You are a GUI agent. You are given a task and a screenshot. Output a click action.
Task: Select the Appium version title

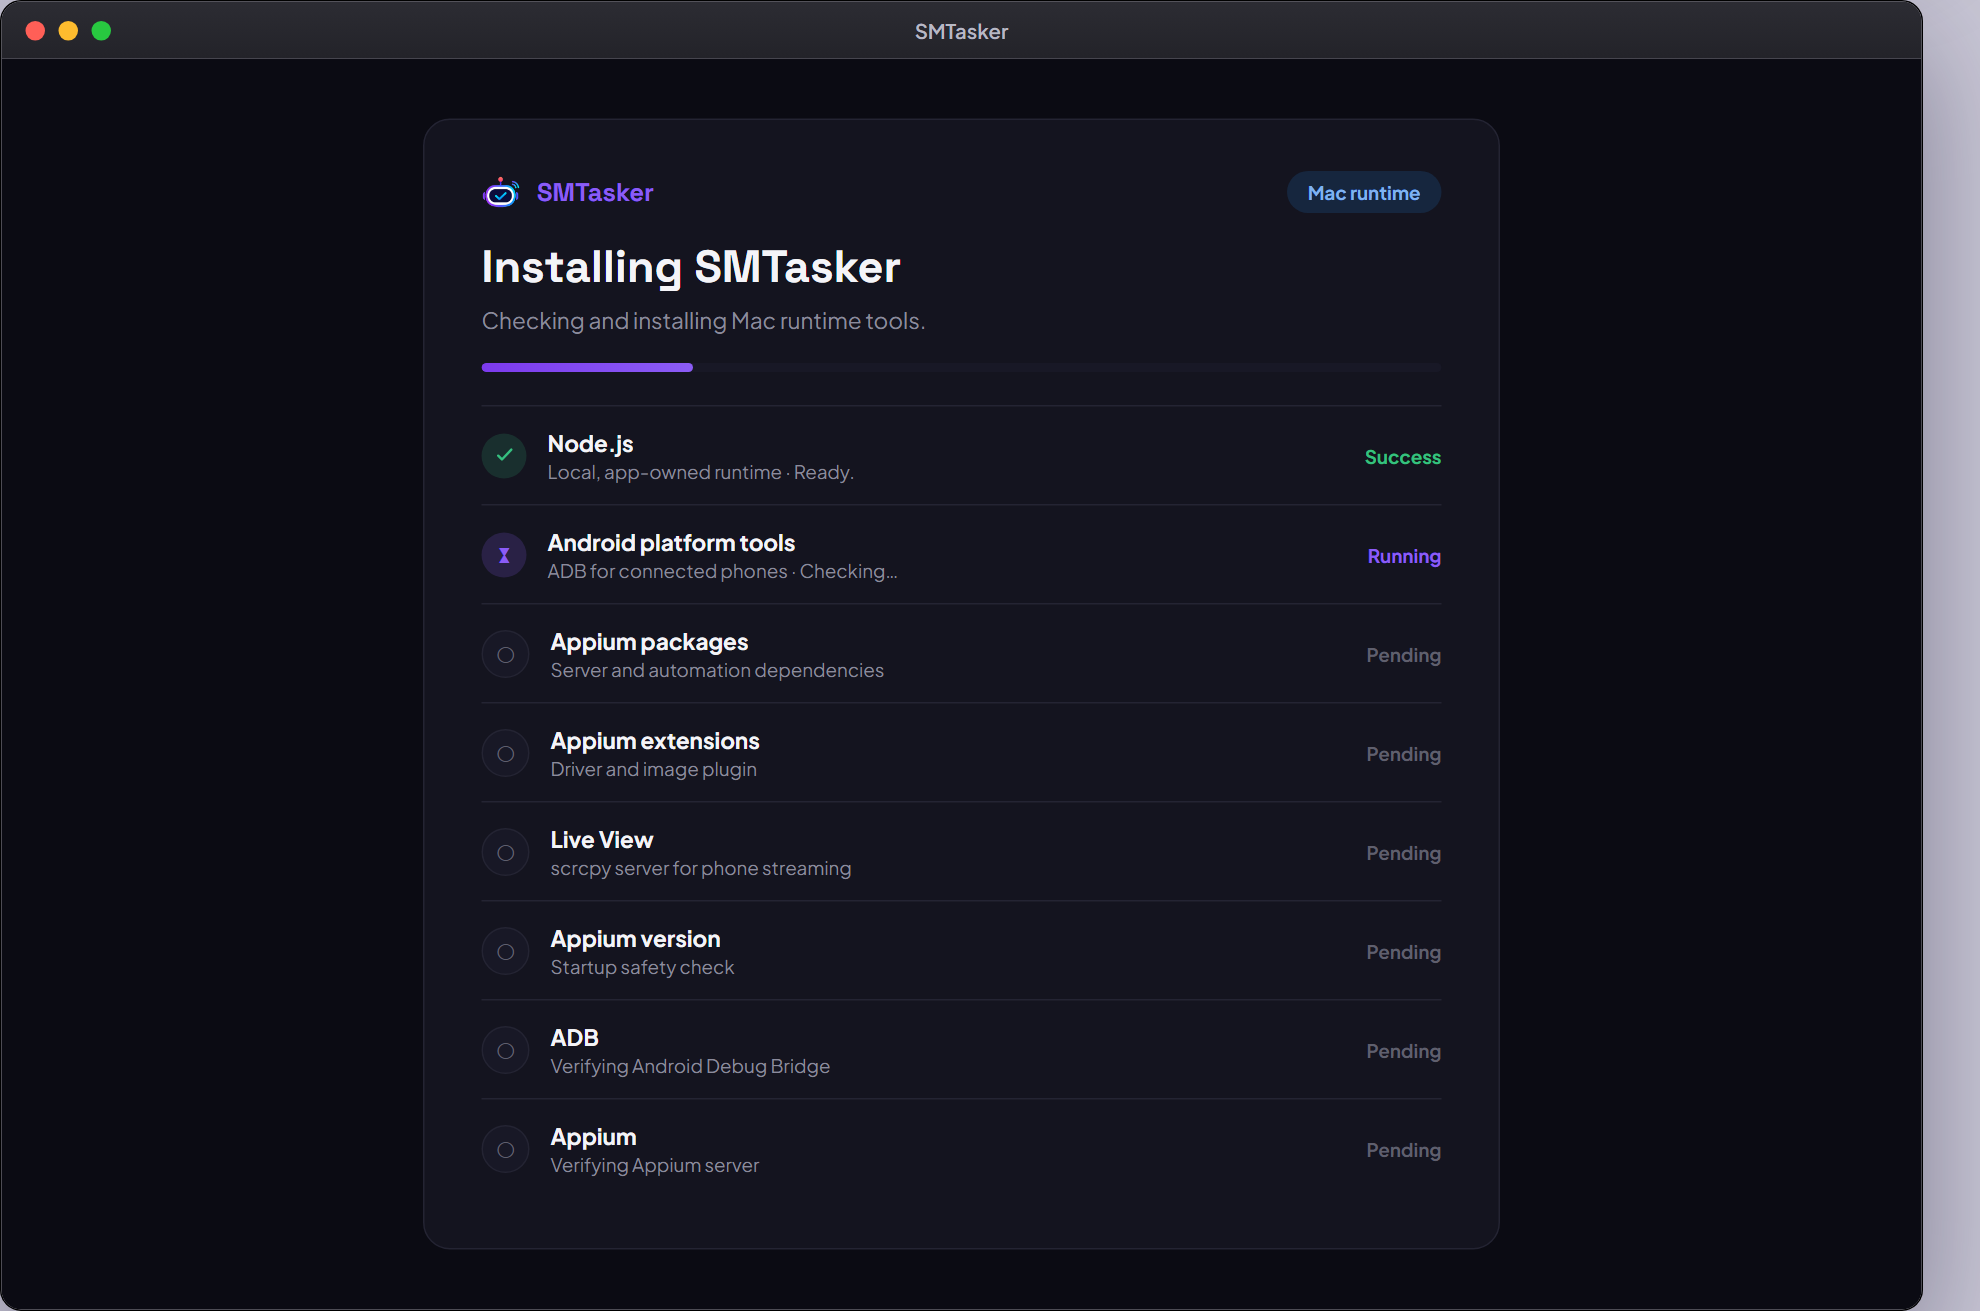point(635,938)
